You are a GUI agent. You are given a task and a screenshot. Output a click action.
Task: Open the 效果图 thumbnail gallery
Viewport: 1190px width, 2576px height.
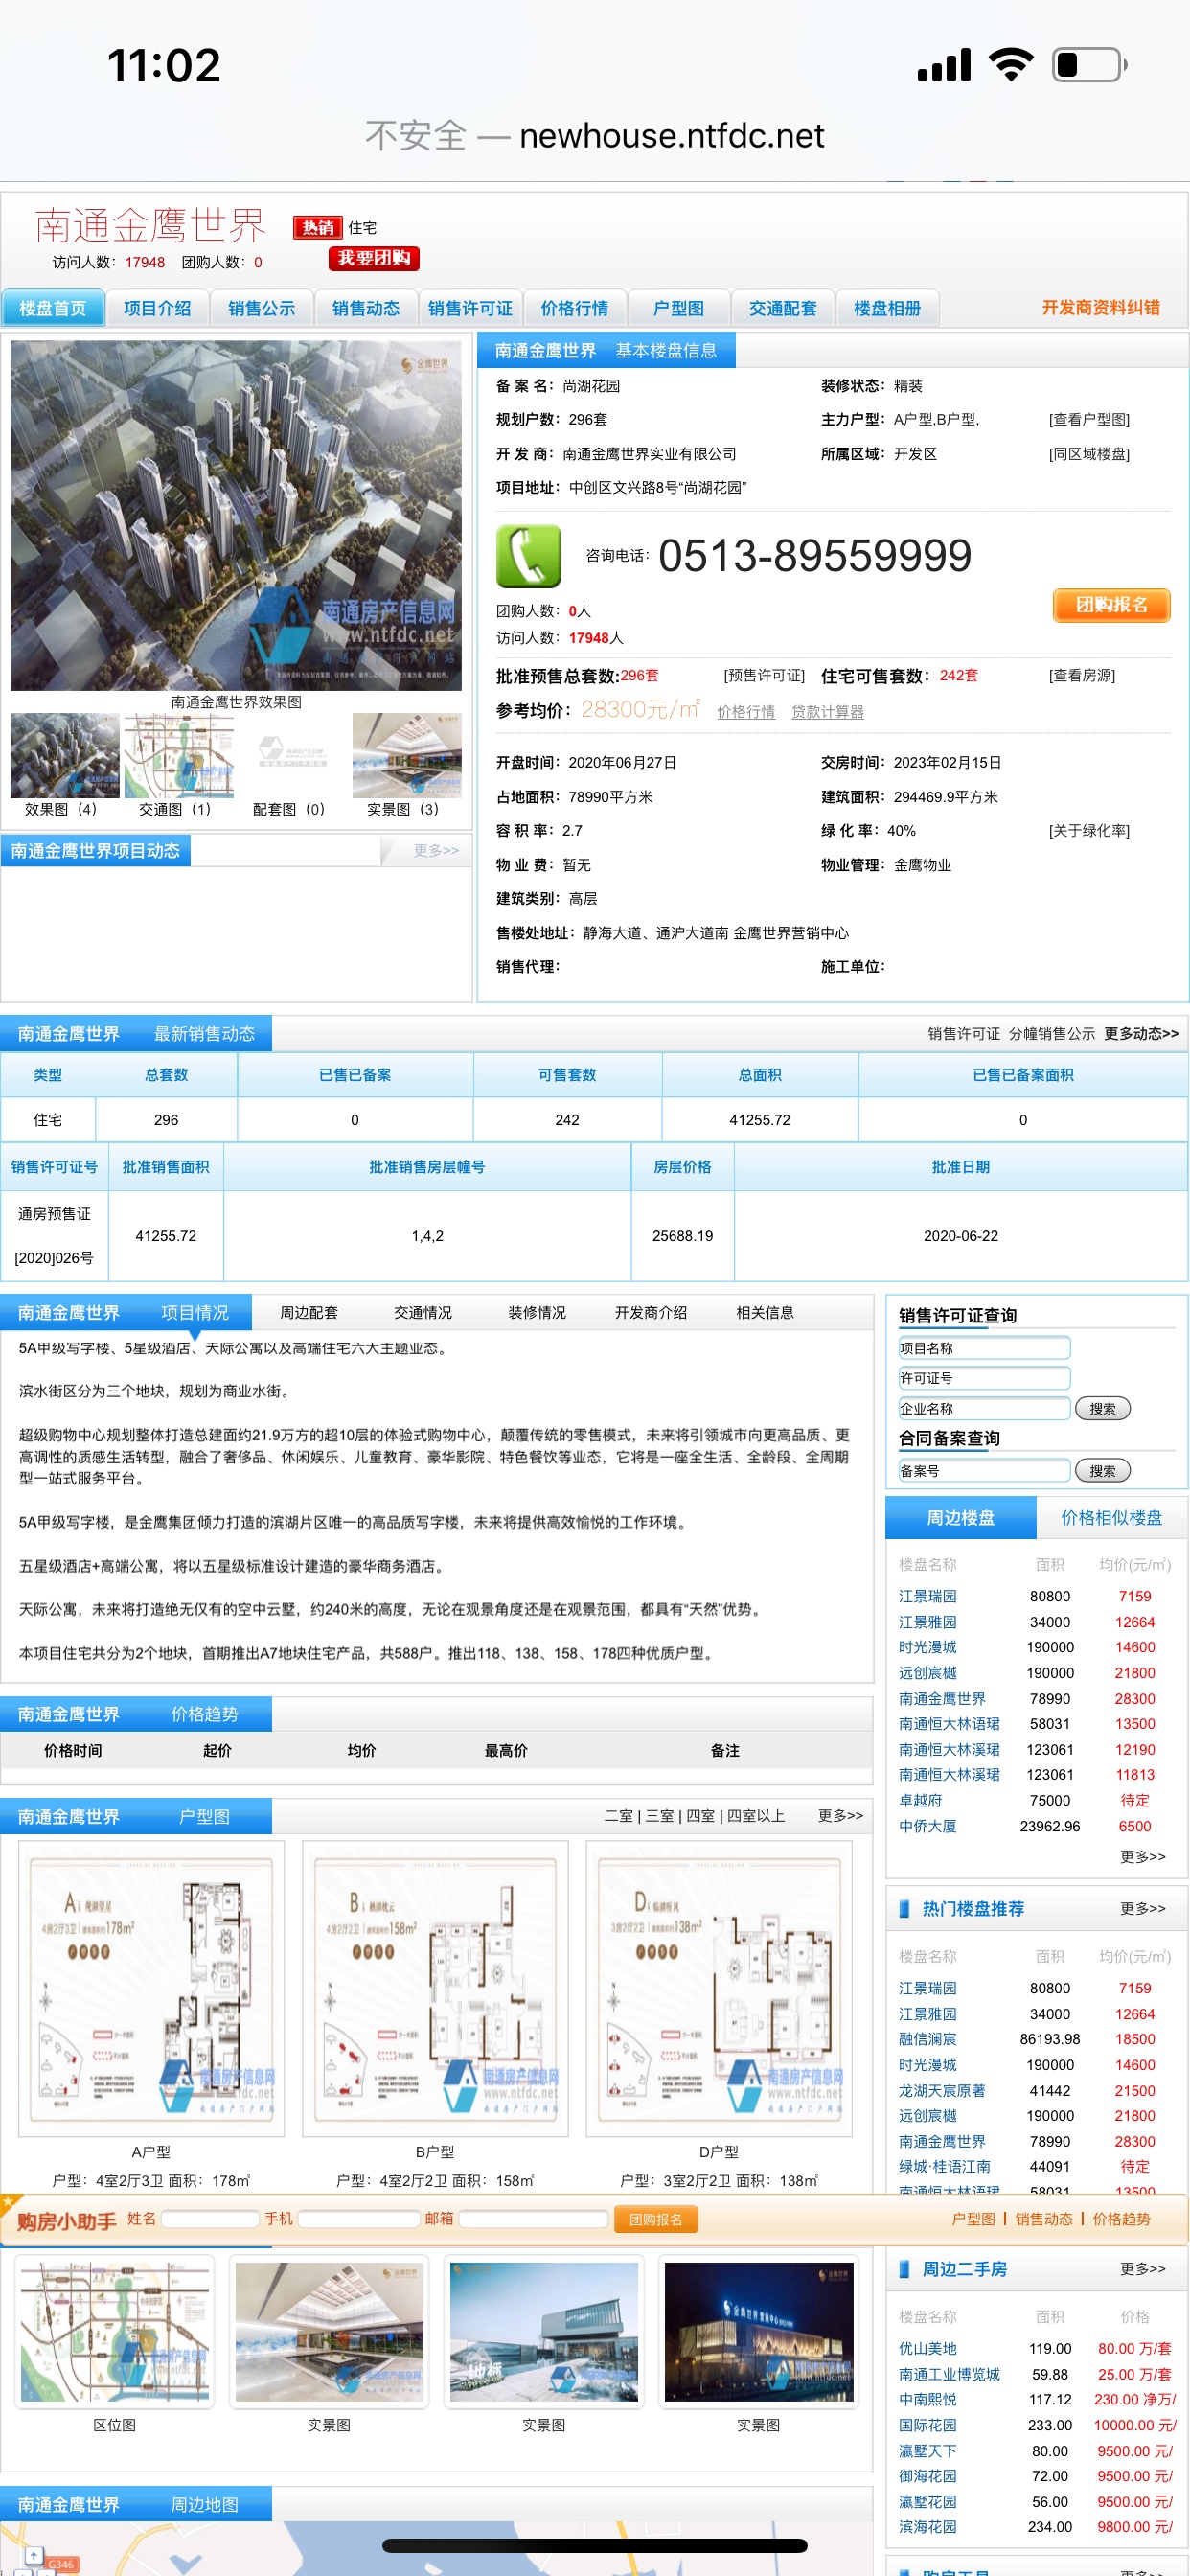click(x=64, y=756)
